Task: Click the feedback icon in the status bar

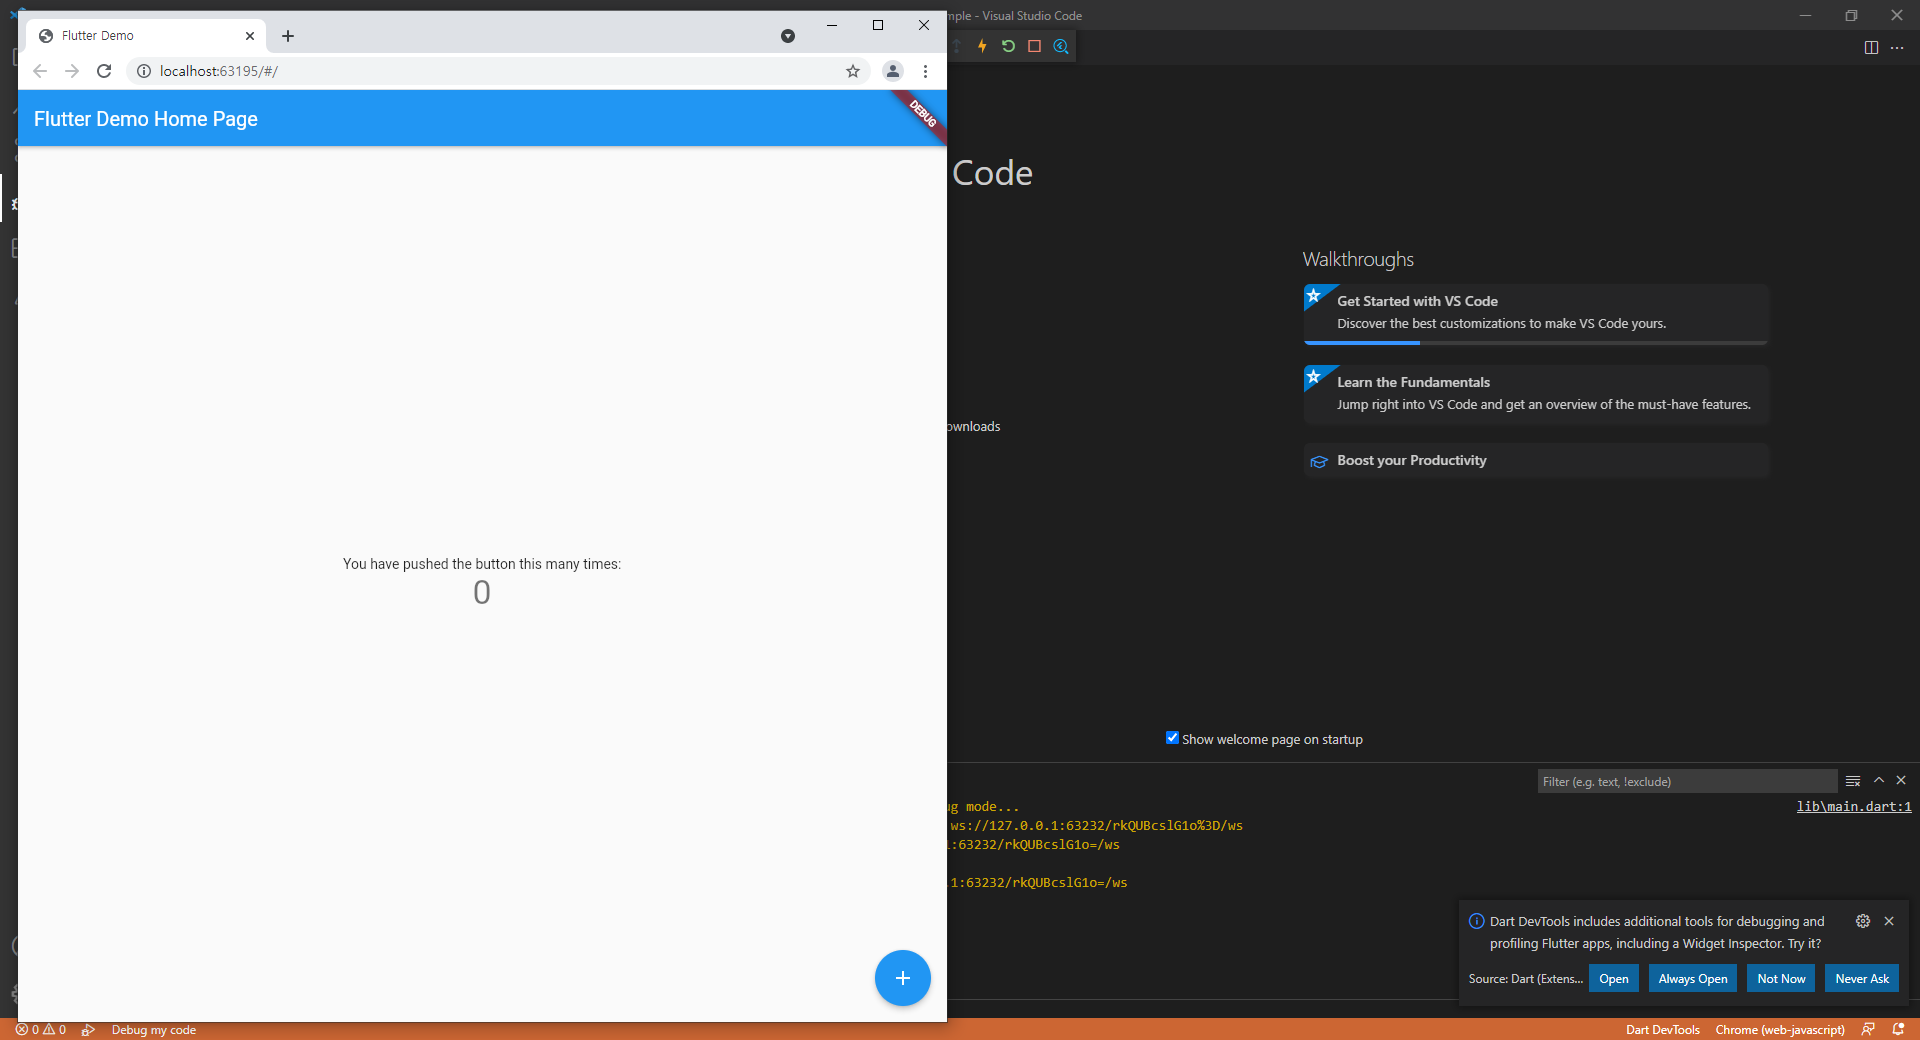Action: click(1868, 1030)
